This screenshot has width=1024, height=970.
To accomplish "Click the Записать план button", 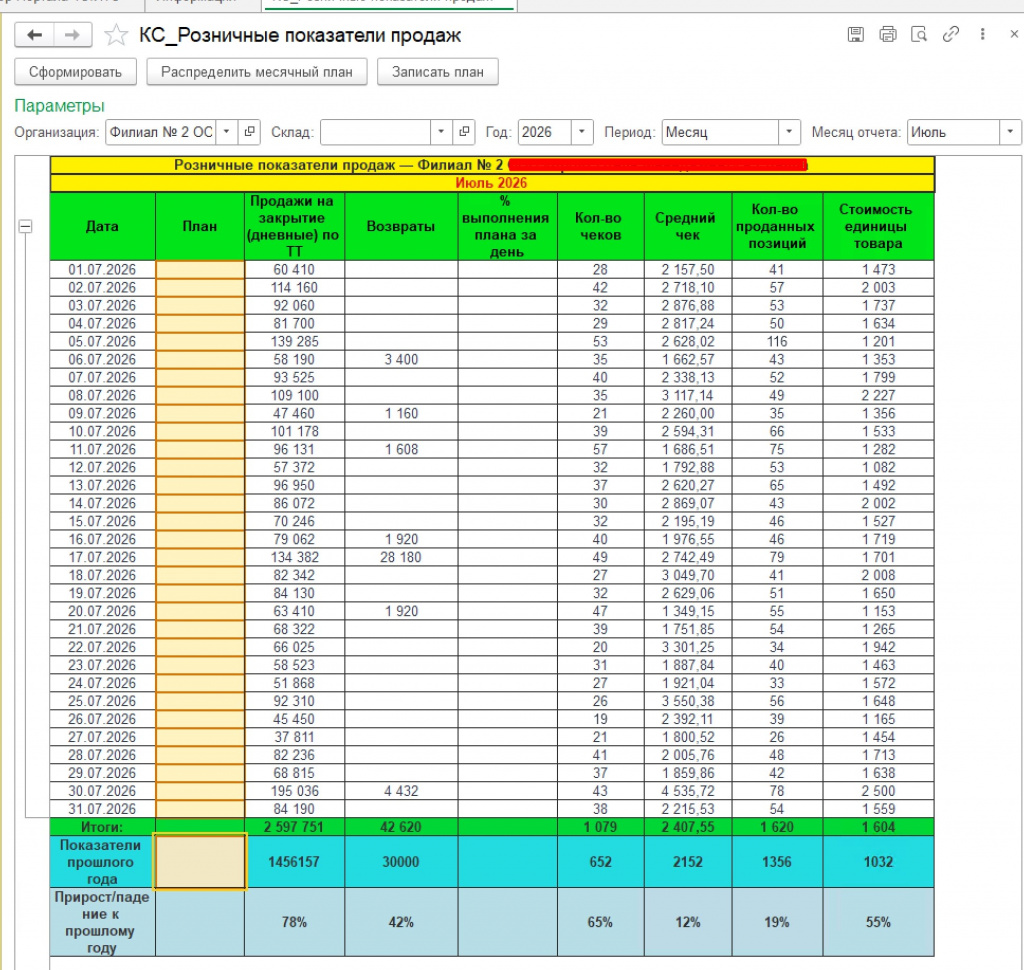I will tap(438, 72).
